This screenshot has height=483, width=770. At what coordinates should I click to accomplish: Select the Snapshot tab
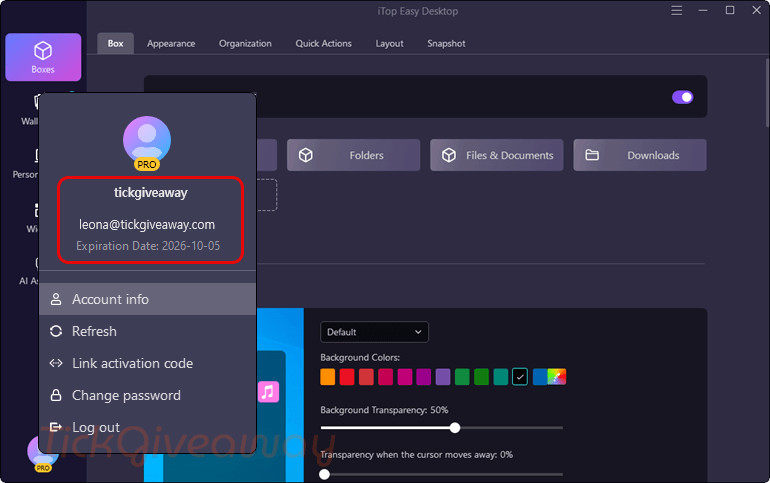446,43
